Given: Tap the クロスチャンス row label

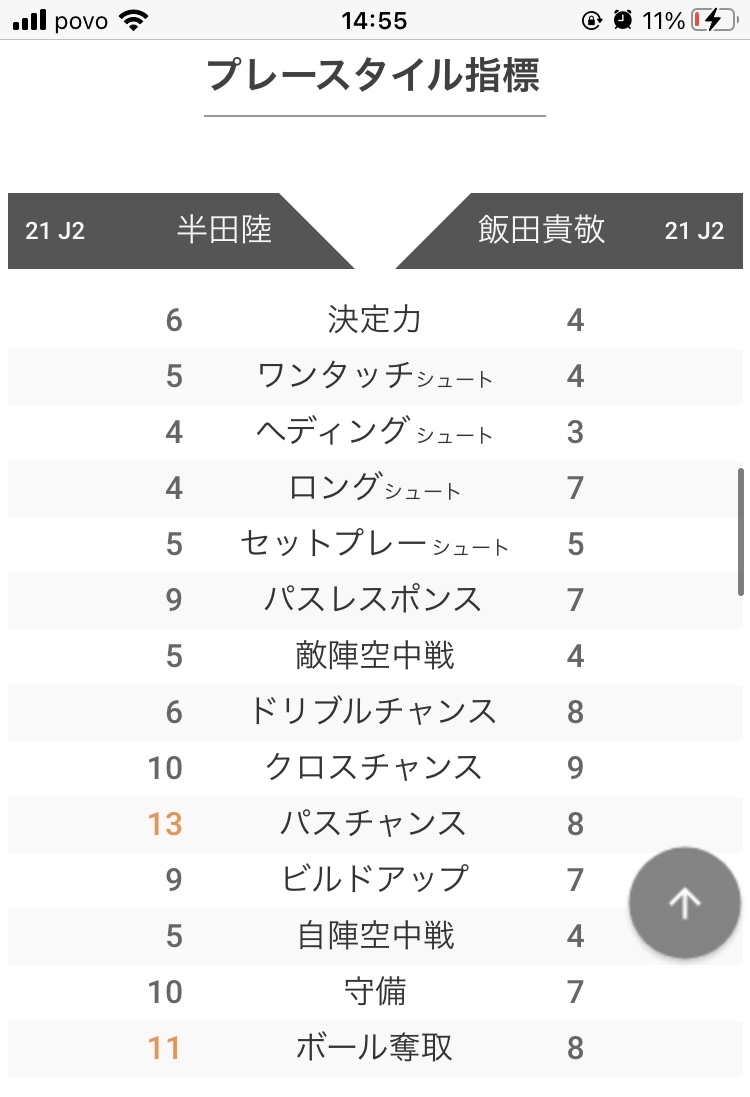Looking at the screenshot, I should click(x=374, y=767).
